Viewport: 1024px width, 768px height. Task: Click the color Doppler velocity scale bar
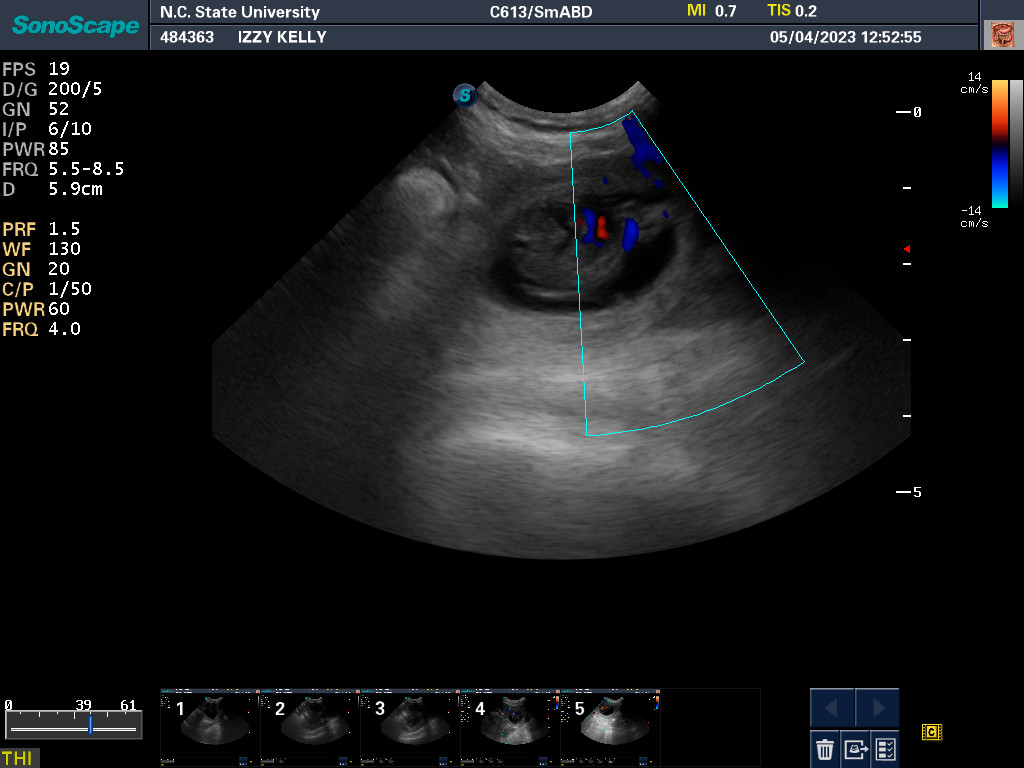point(999,143)
